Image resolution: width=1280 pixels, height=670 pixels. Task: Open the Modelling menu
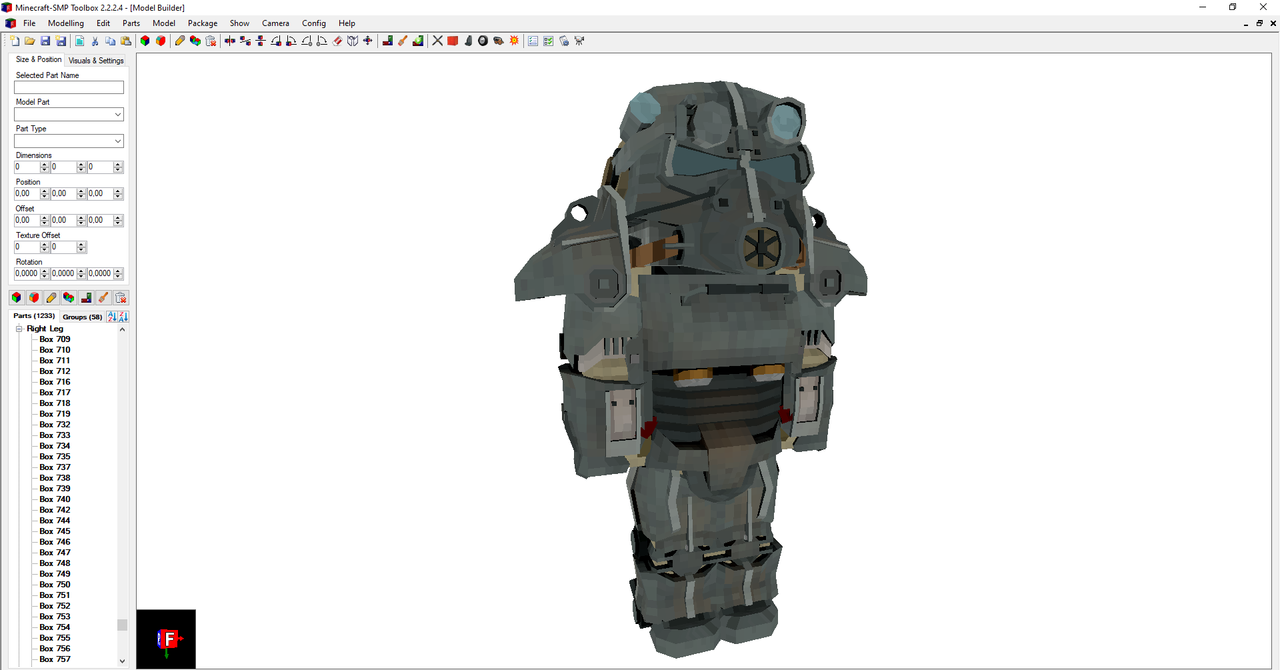(x=66, y=23)
